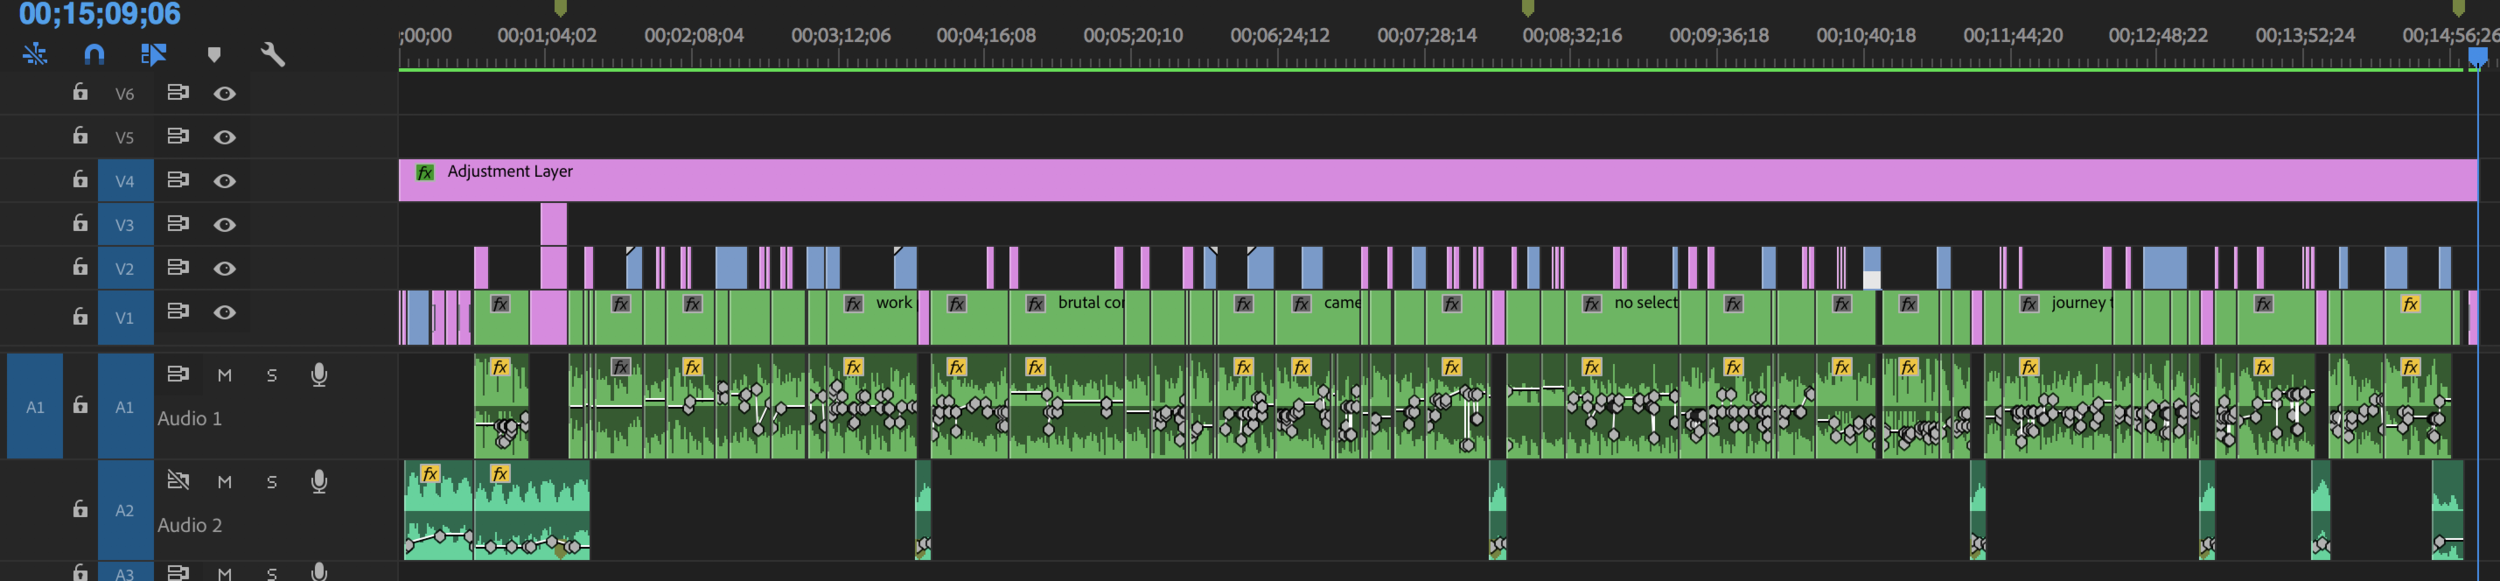Toggle sync lock on V3 track
This screenshot has width=2500, height=581.
[x=178, y=223]
